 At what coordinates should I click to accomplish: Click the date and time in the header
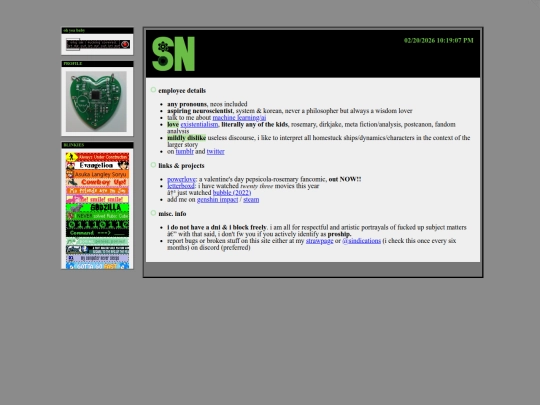[439, 40]
